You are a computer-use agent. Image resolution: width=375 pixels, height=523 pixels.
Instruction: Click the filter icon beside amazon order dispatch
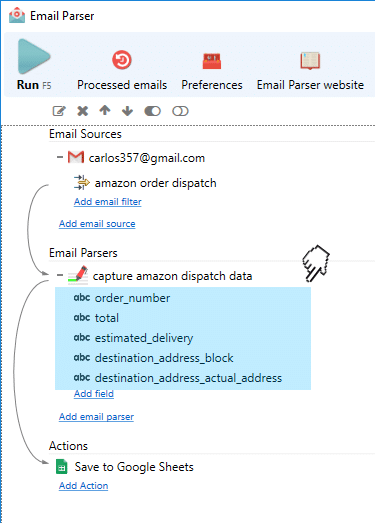(82, 182)
